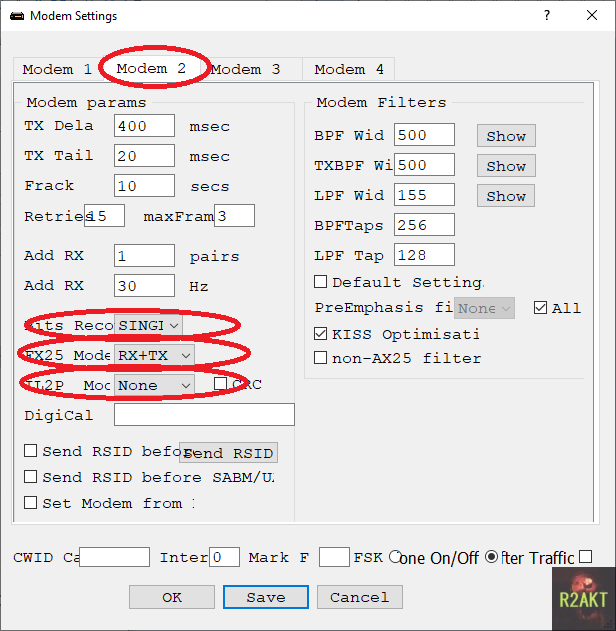The image size is (616, 631).
Task: Enable Send RSID before SABM/UI checkbox
Action: coord(31,477)
